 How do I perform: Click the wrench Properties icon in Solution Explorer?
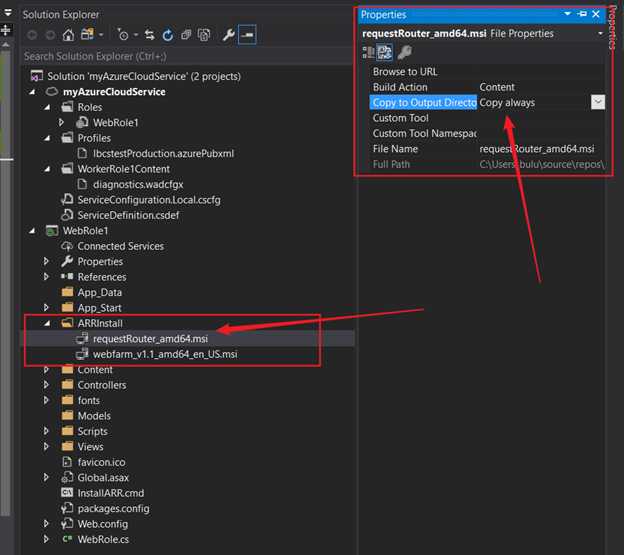(228, 35)
